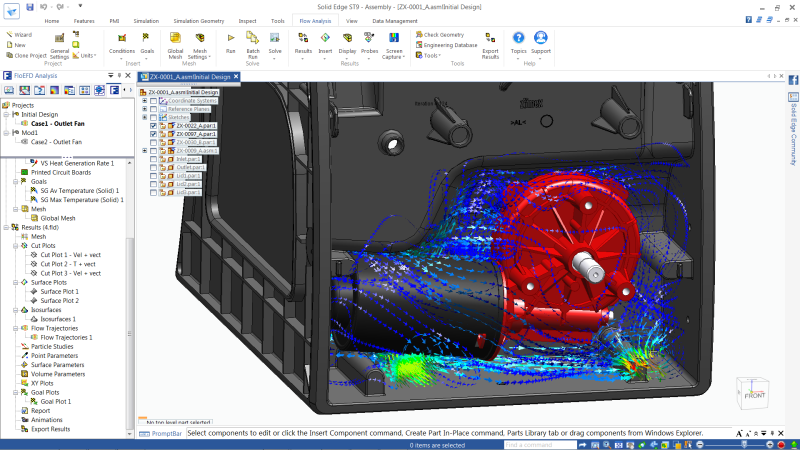Click the Find a command search box
The width and height of the screenshot is (800, 450).
point(540,445)
